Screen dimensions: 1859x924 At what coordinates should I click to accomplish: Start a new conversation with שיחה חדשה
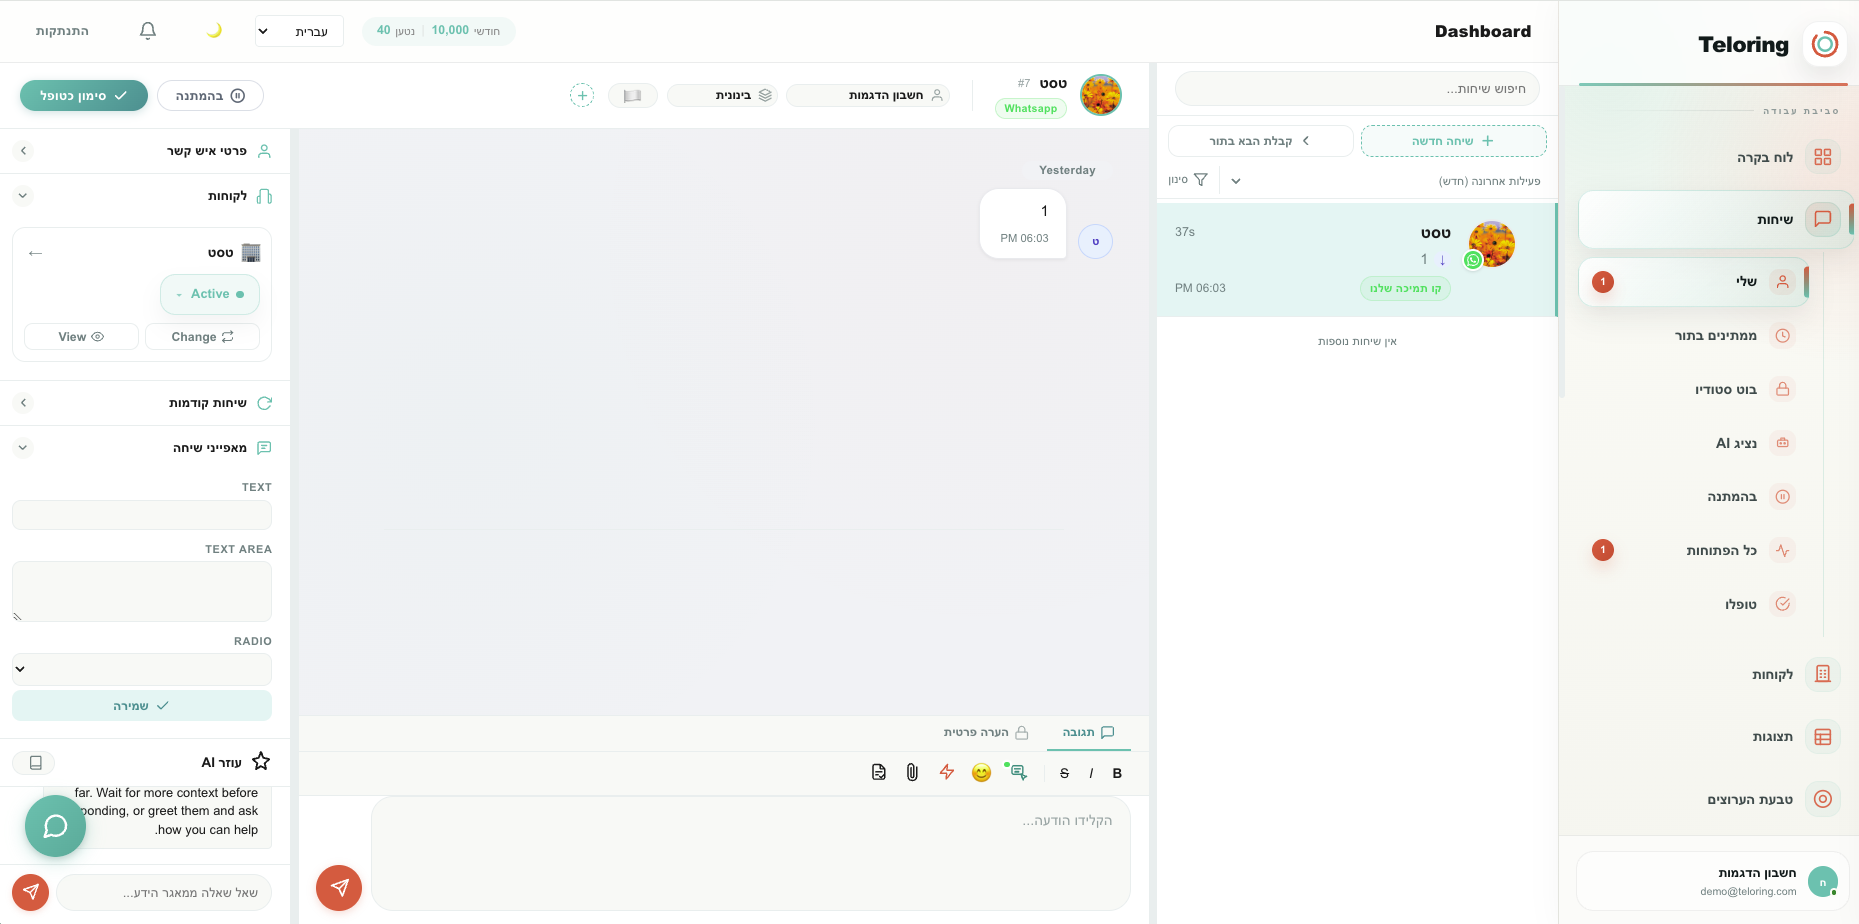(x=1454, y=141)
